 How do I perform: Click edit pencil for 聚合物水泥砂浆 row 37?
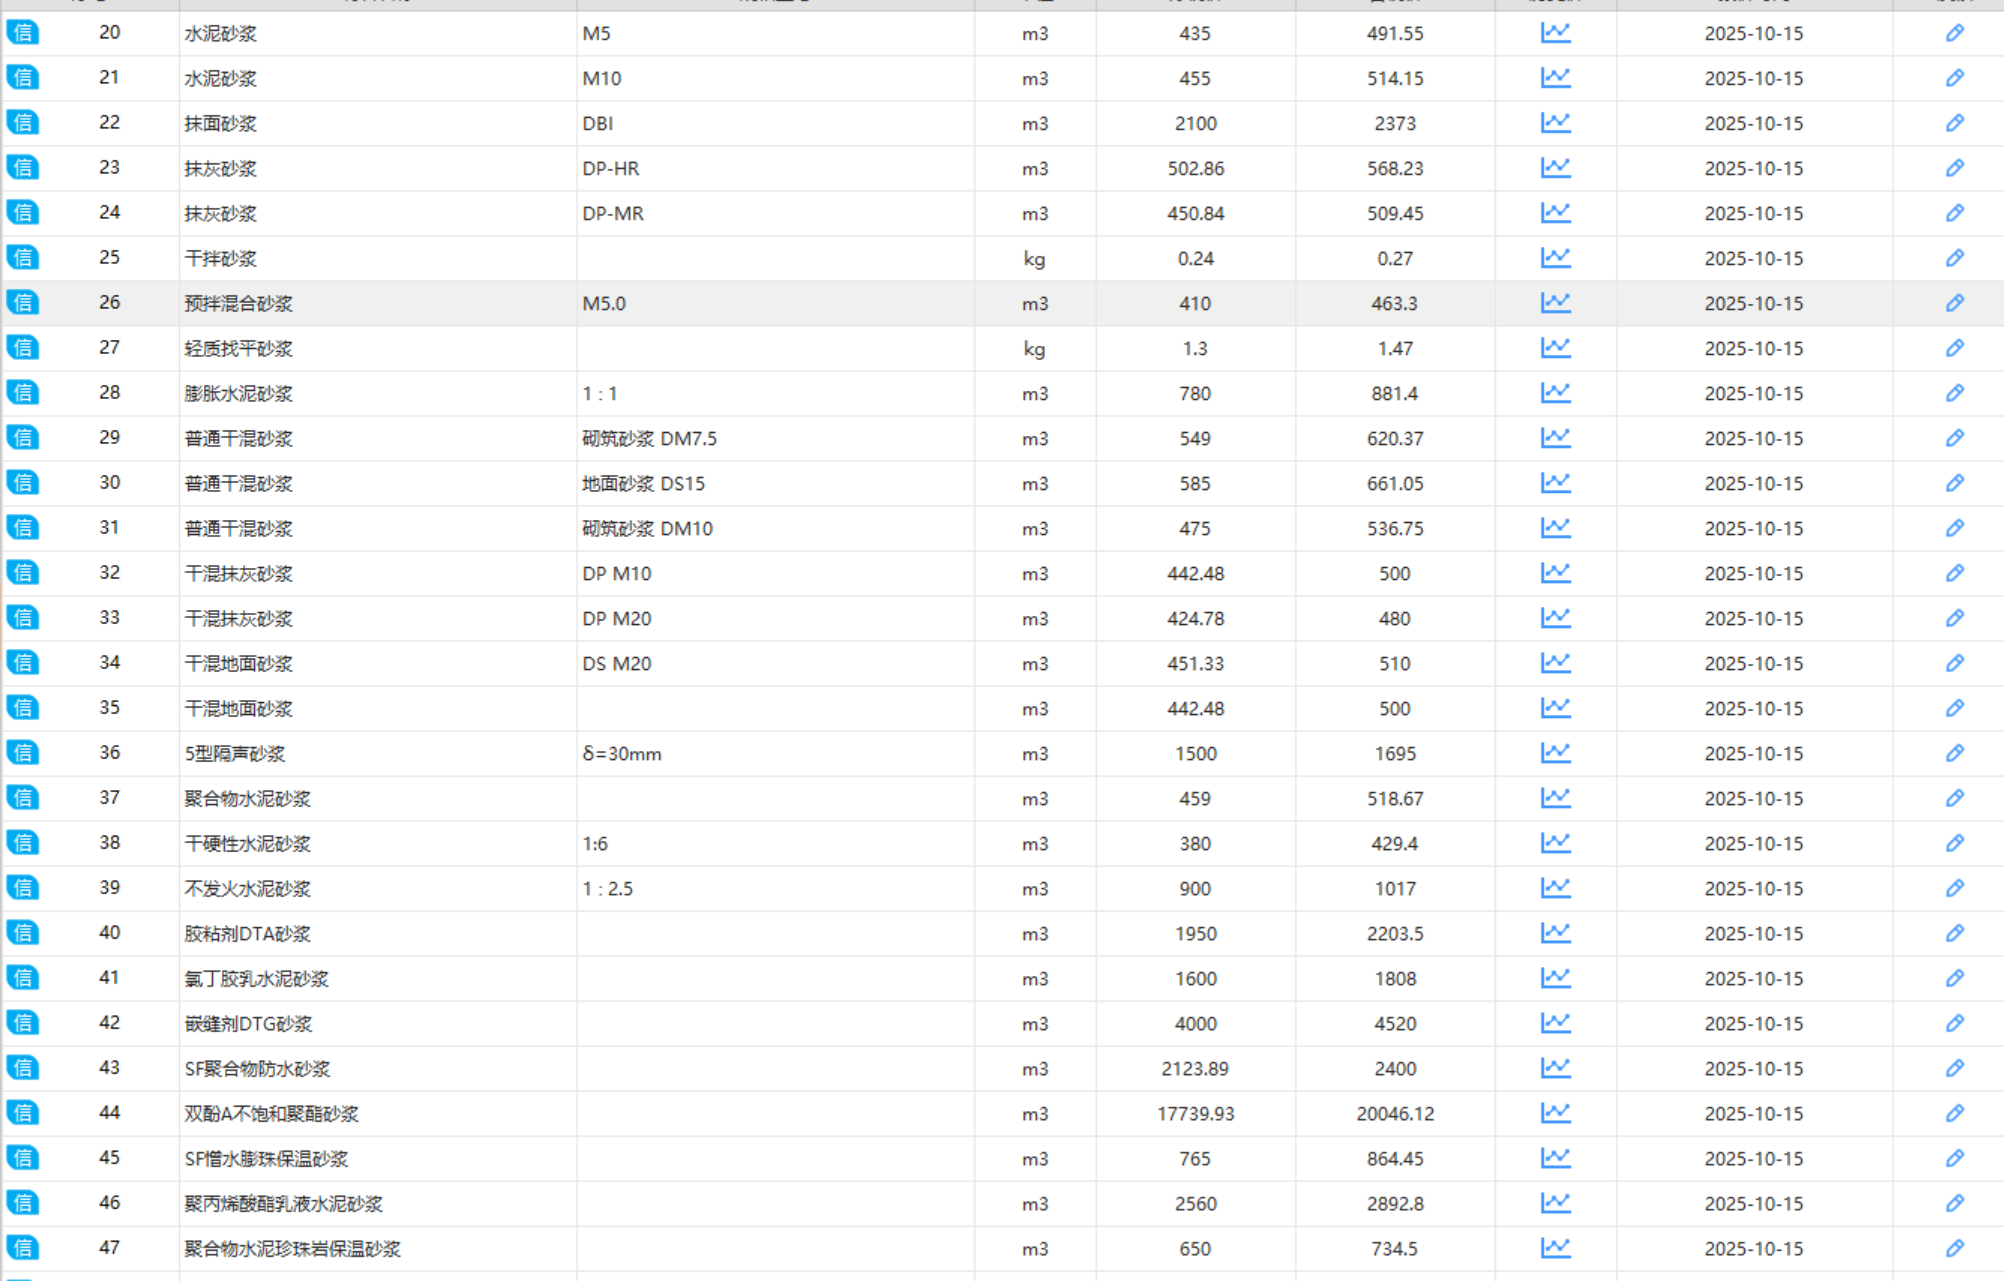pos(1954,798)
